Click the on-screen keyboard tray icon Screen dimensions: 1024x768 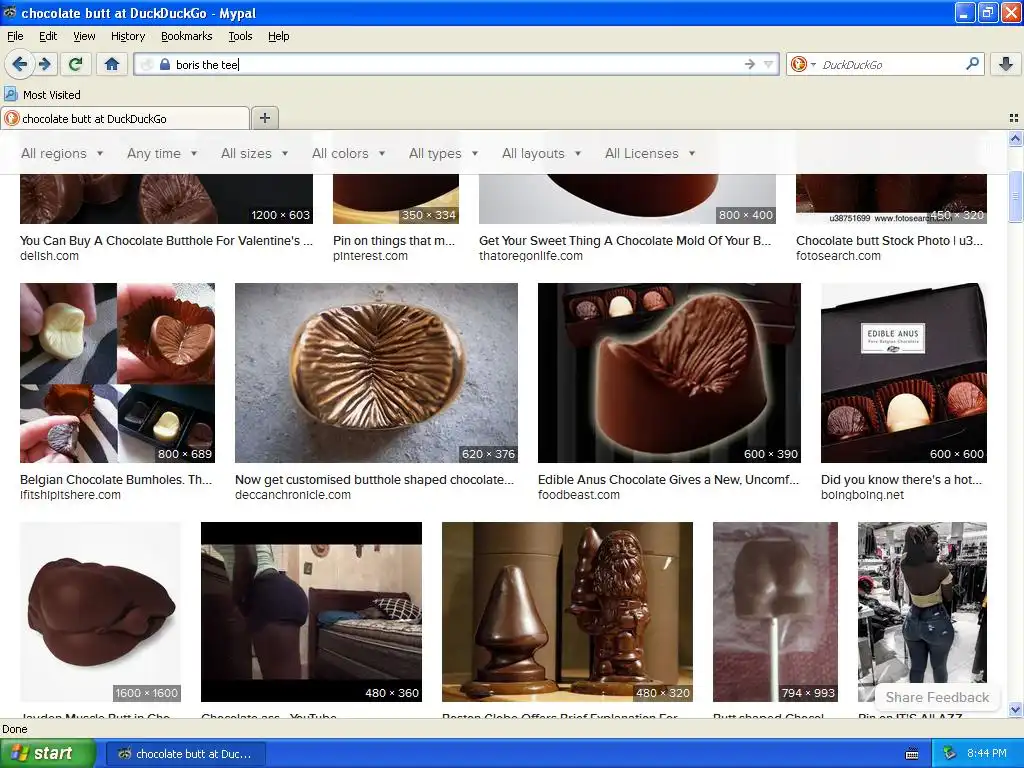point(912,754)
